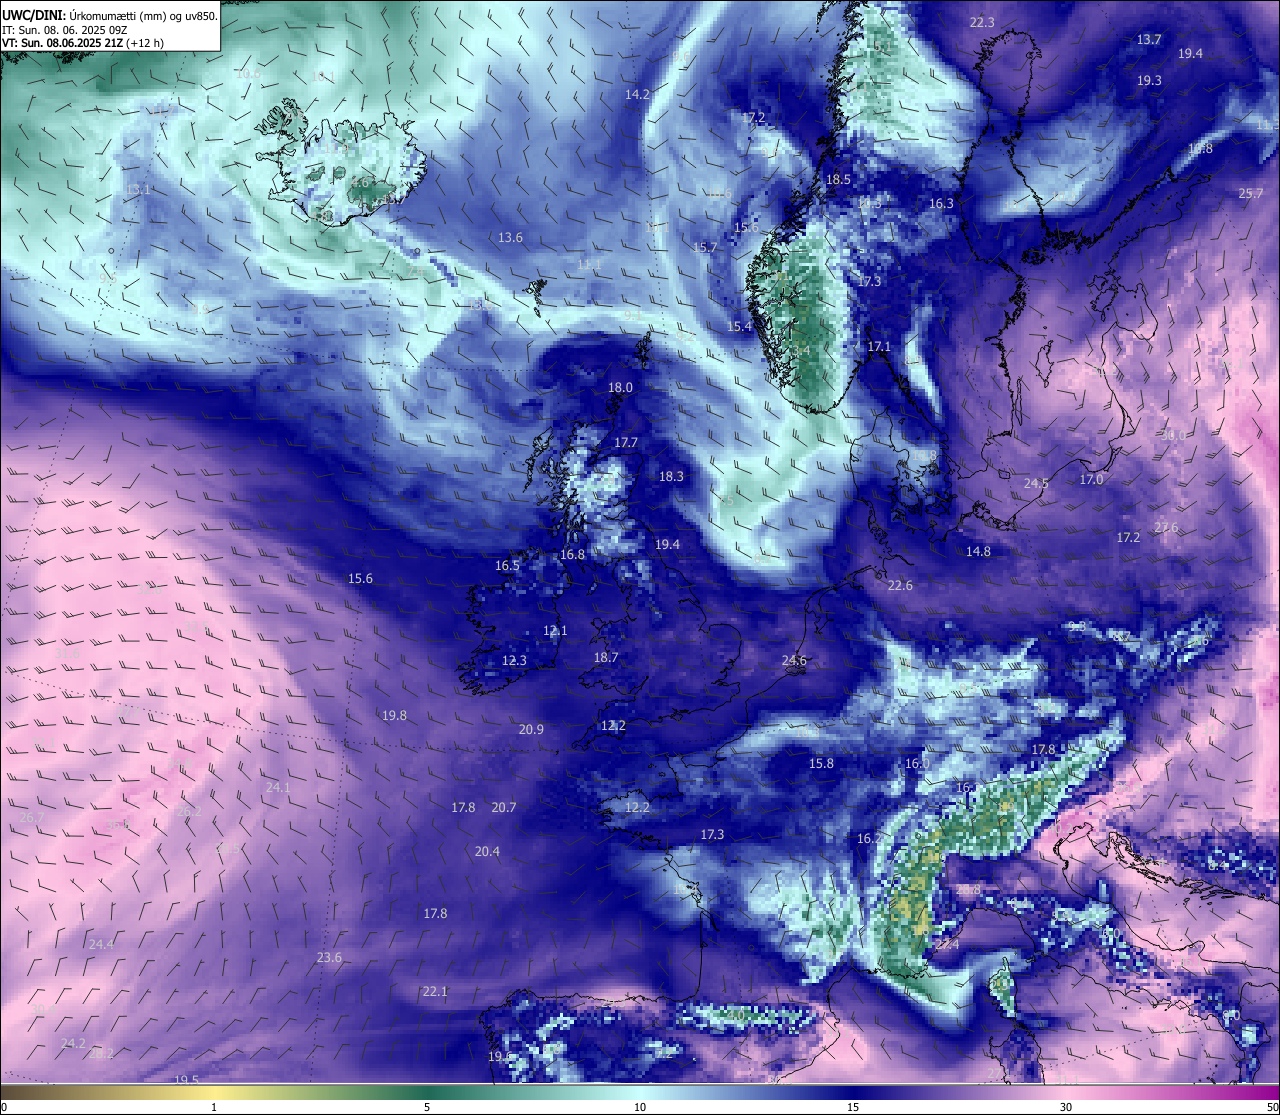
Task: Select the 16.2 value label
Action: pyautogui.click(x=869, y=839)
